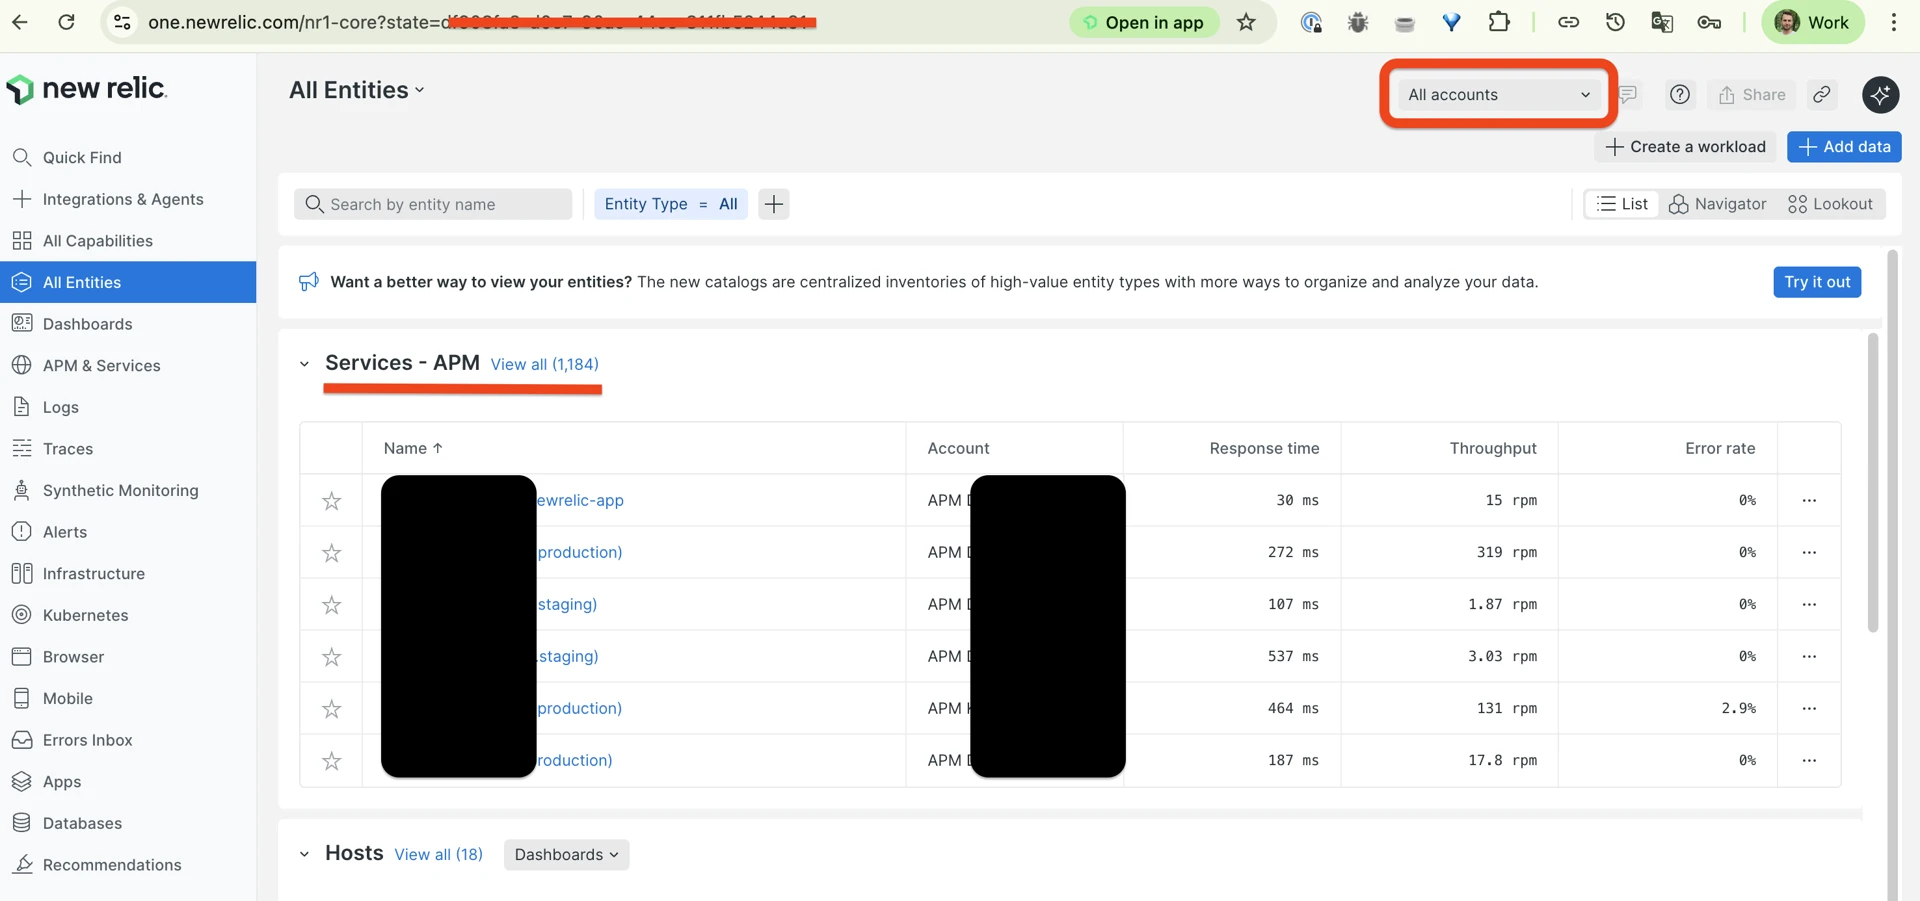Open the Traces view

pos(67,448)
